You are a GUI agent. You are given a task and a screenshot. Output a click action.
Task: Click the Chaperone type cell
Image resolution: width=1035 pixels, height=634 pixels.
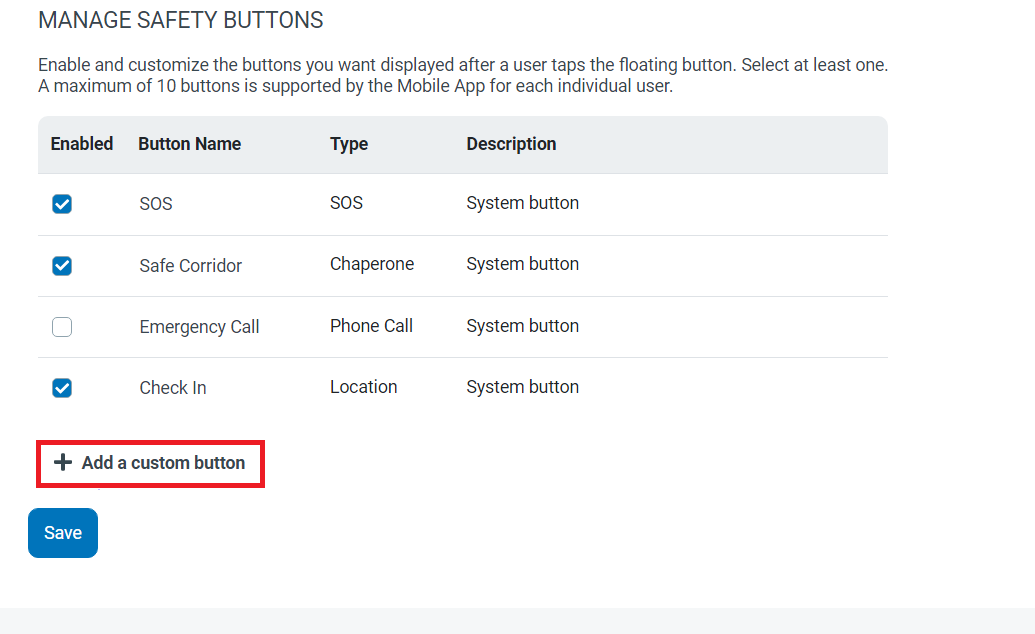372,264
